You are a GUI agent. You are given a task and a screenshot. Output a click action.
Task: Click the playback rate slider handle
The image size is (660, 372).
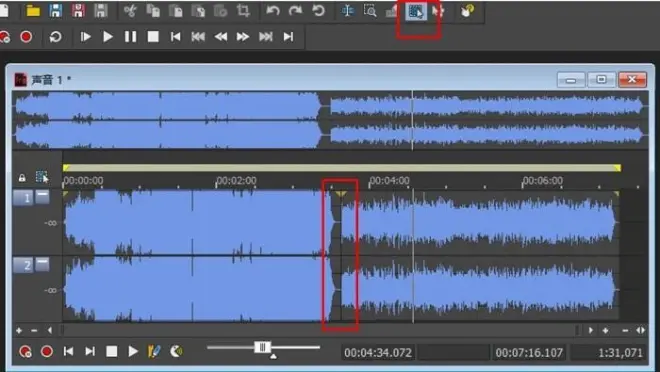(262, 347)
